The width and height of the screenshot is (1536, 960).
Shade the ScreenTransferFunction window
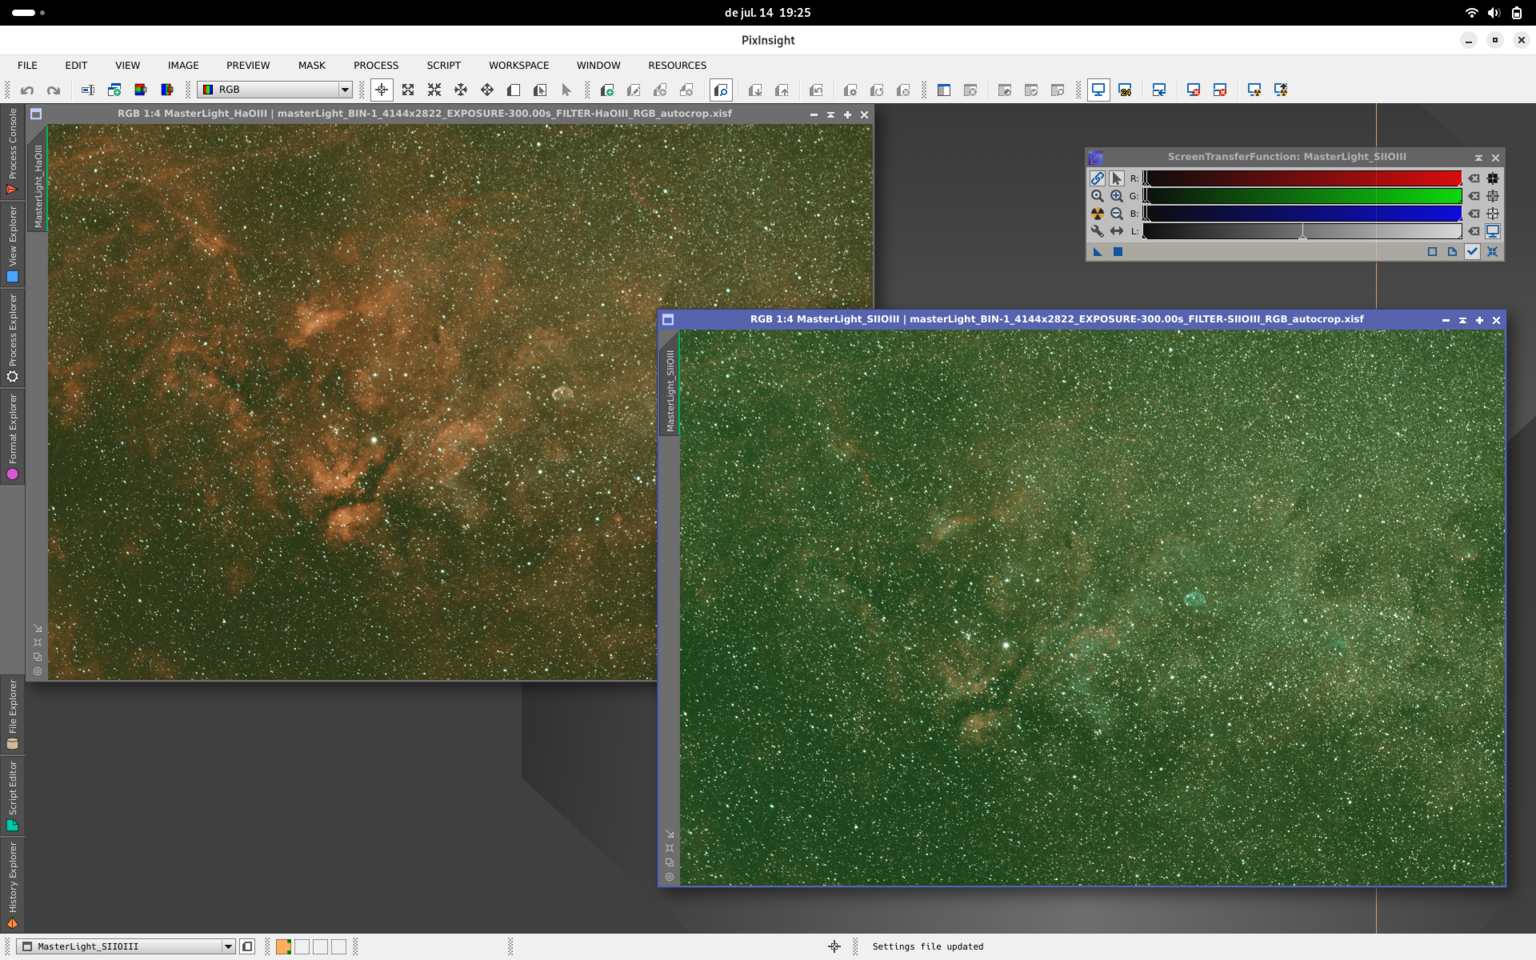coord(1478,158)
